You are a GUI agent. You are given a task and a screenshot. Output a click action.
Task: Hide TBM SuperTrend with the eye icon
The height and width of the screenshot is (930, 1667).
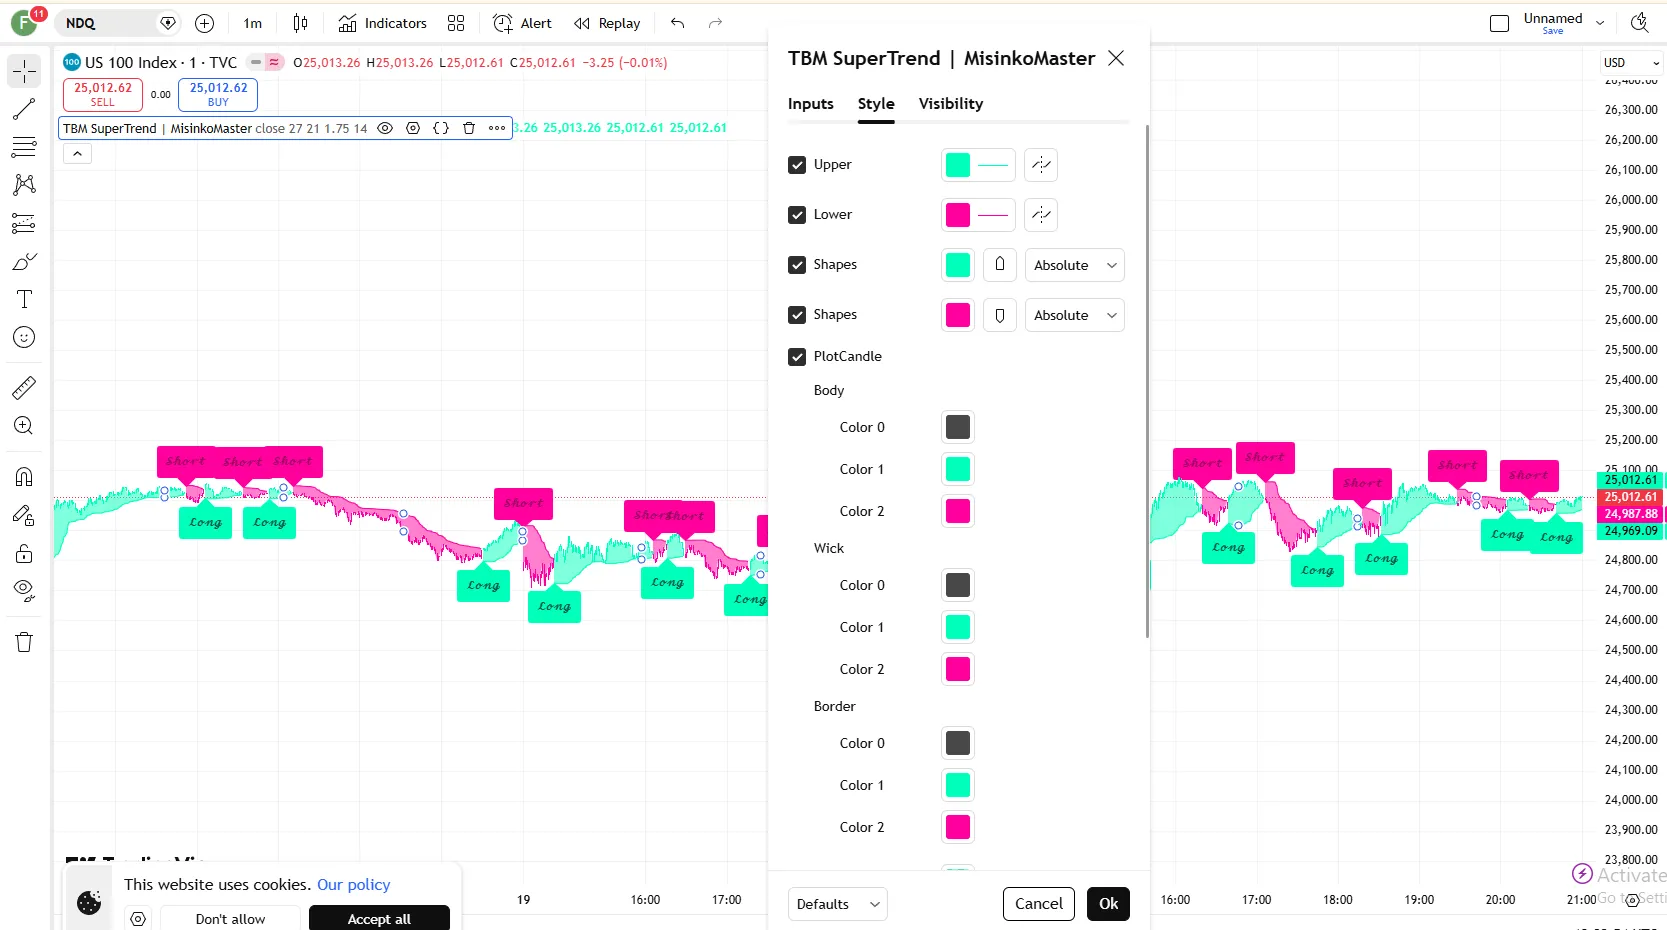click(385, 128)
